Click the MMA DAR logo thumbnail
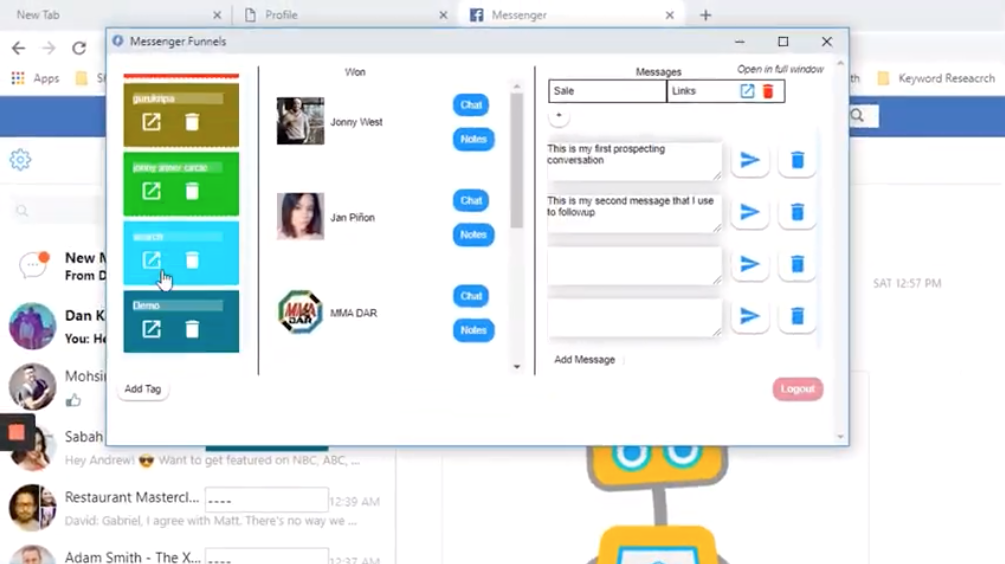 [300, 312]
